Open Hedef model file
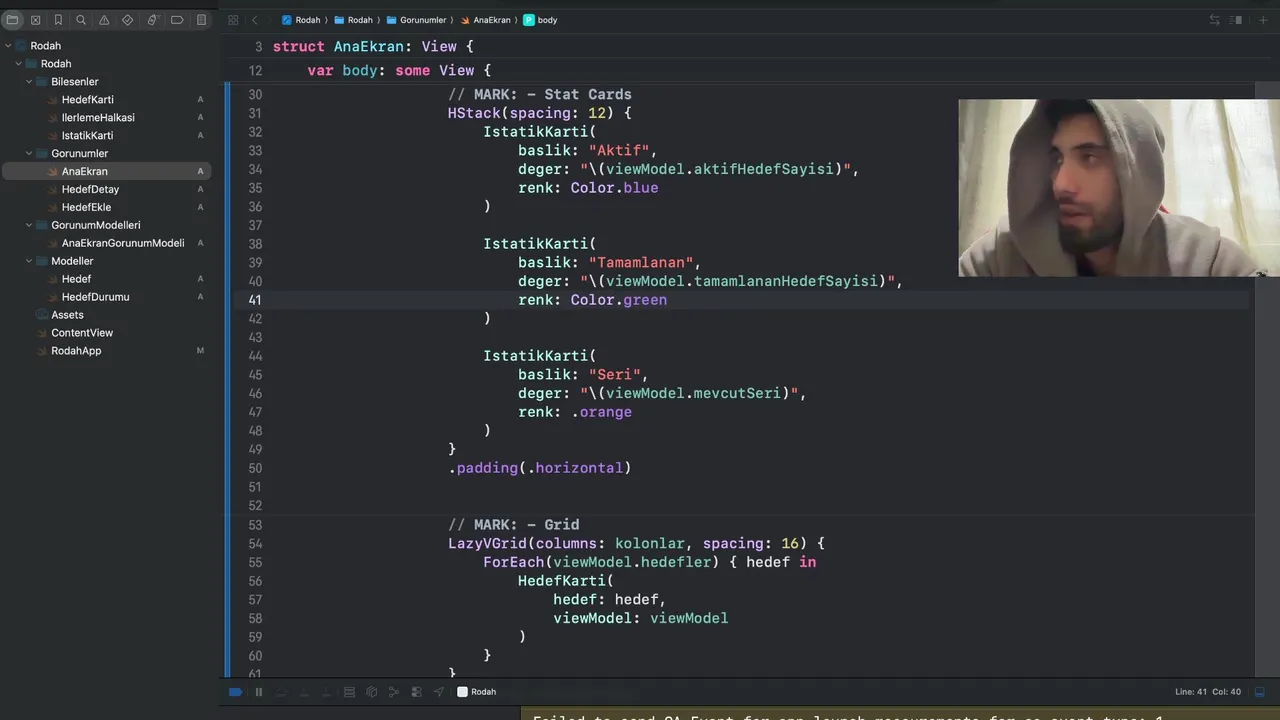Screen dimensions: 1280x720 76,279
